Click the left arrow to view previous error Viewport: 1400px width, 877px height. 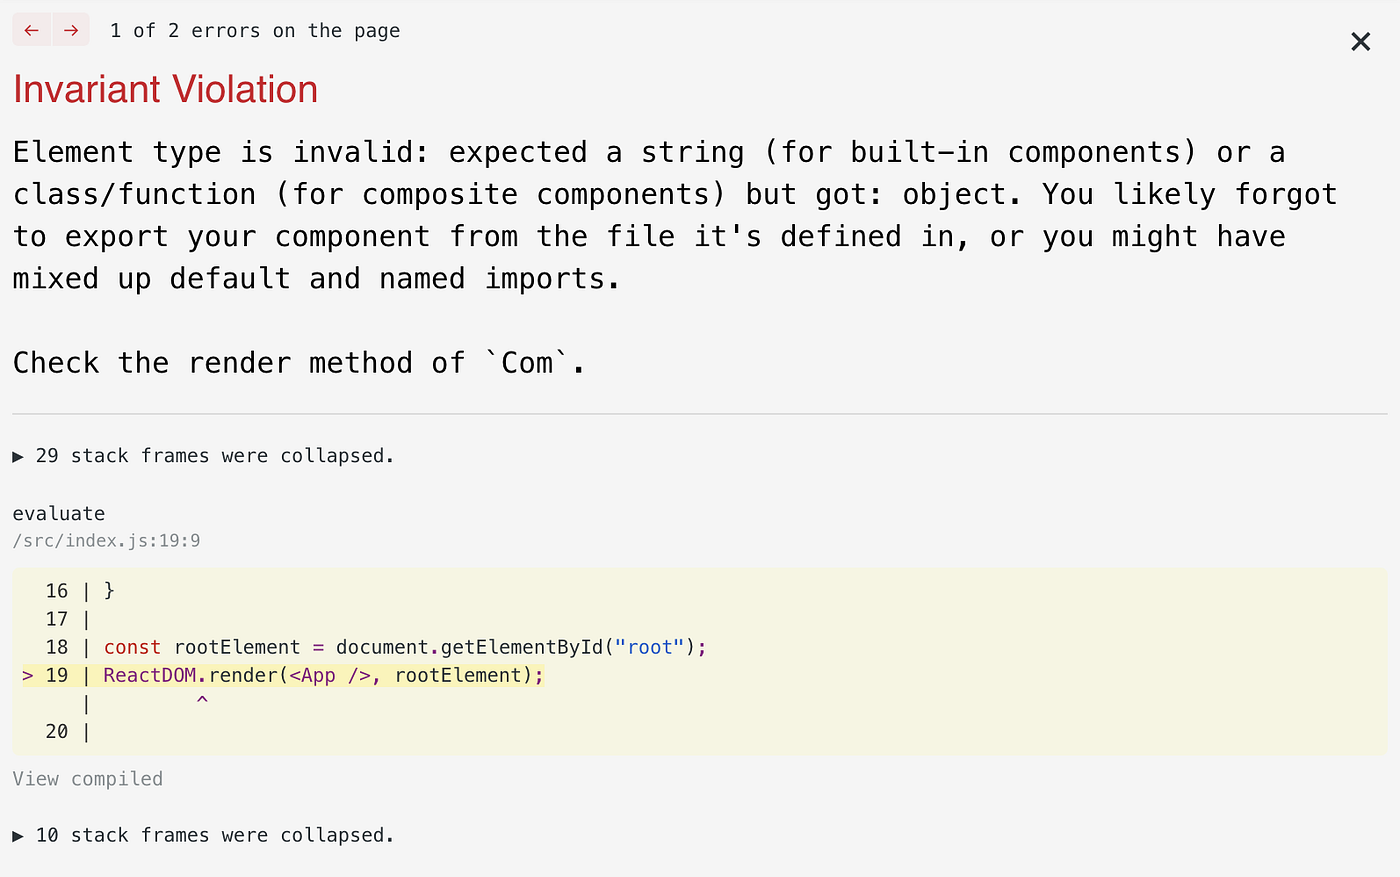click(x=31, y=29)
